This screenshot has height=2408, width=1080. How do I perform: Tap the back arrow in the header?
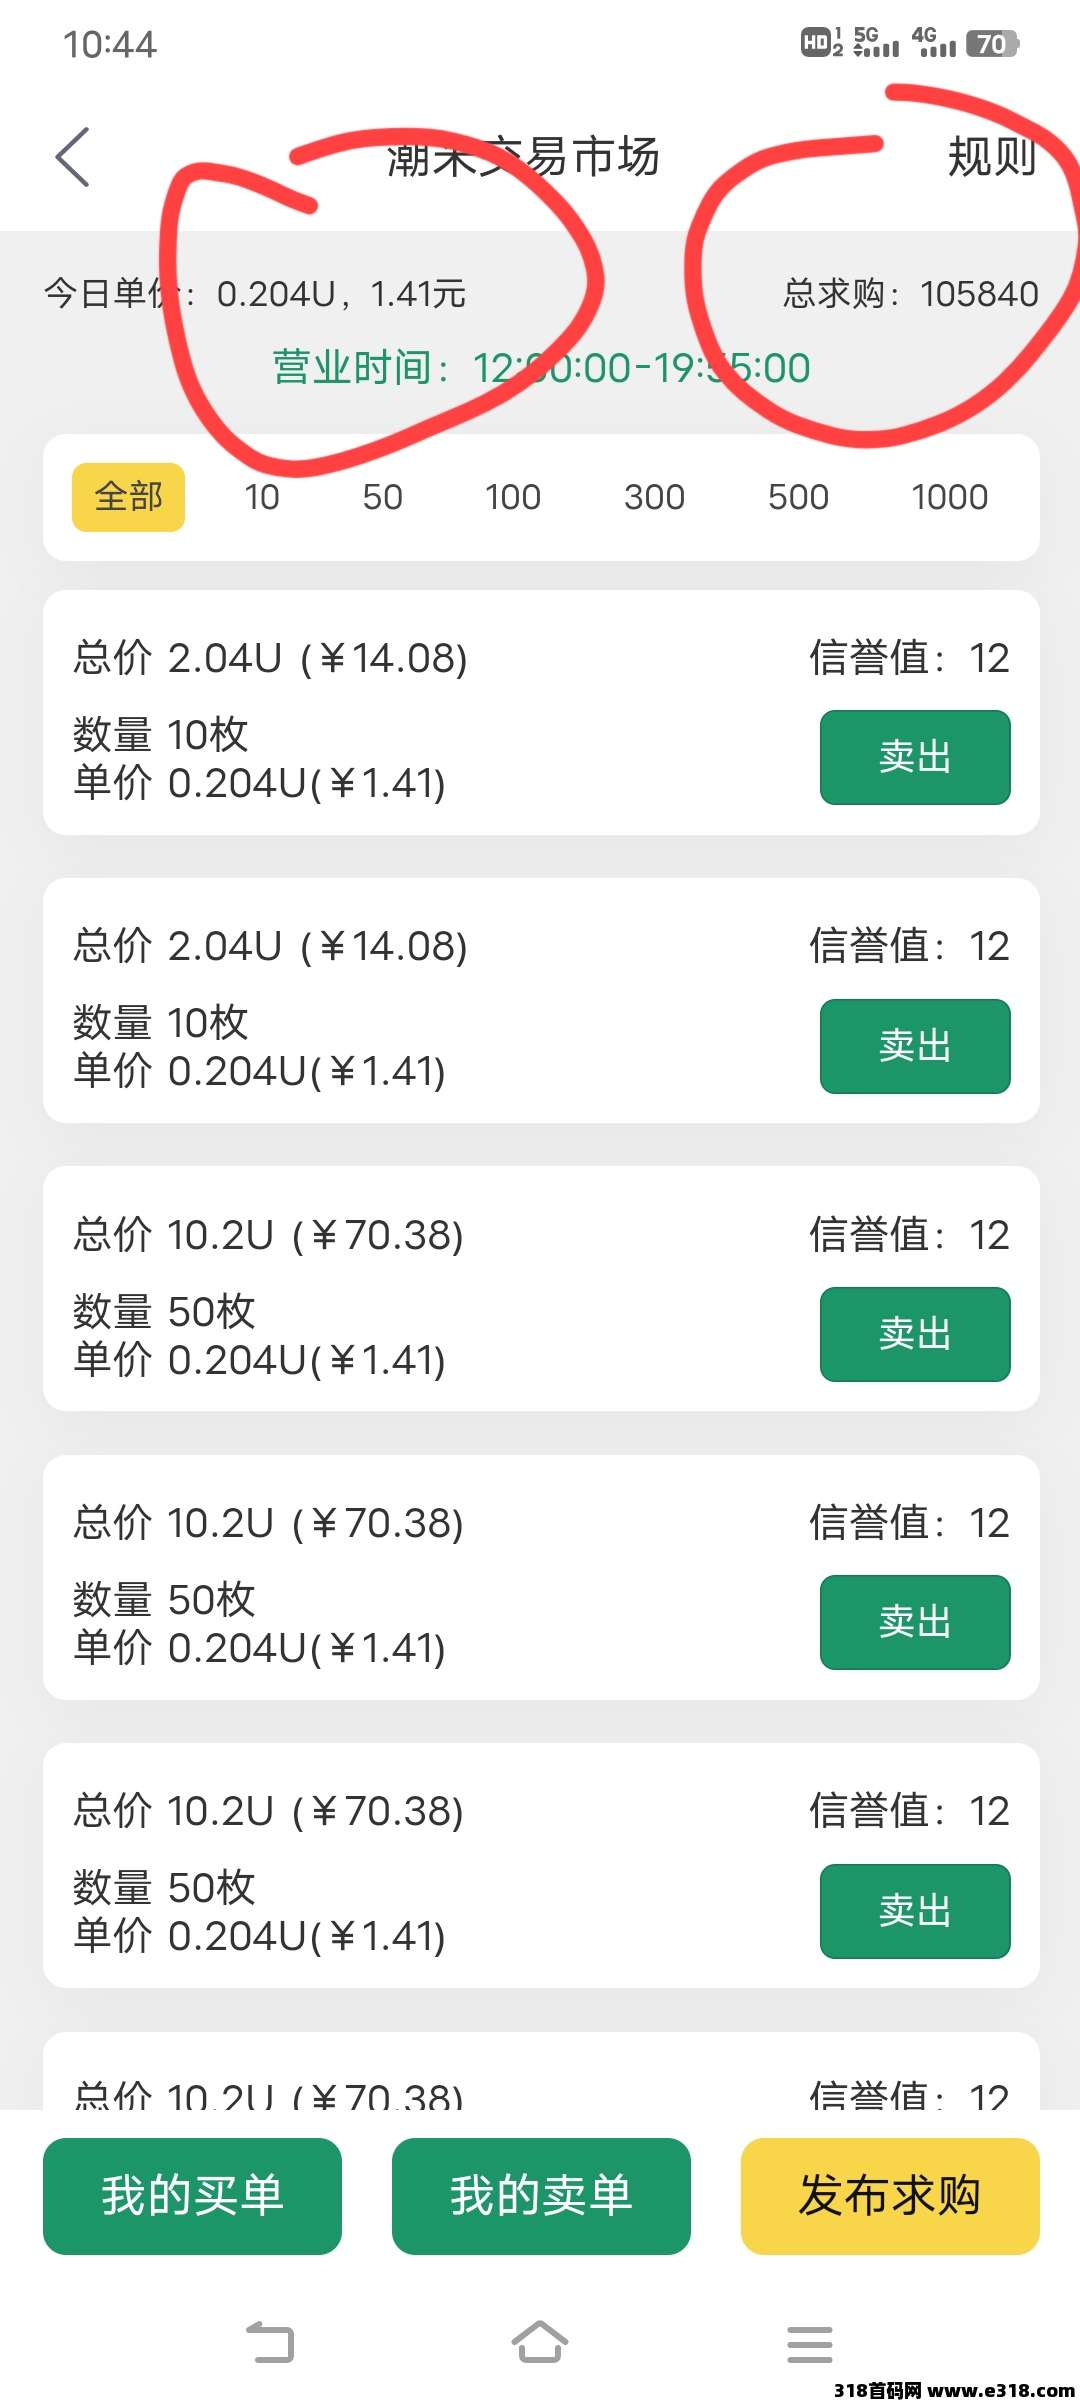pyautogui.click(x=73, y=157)
